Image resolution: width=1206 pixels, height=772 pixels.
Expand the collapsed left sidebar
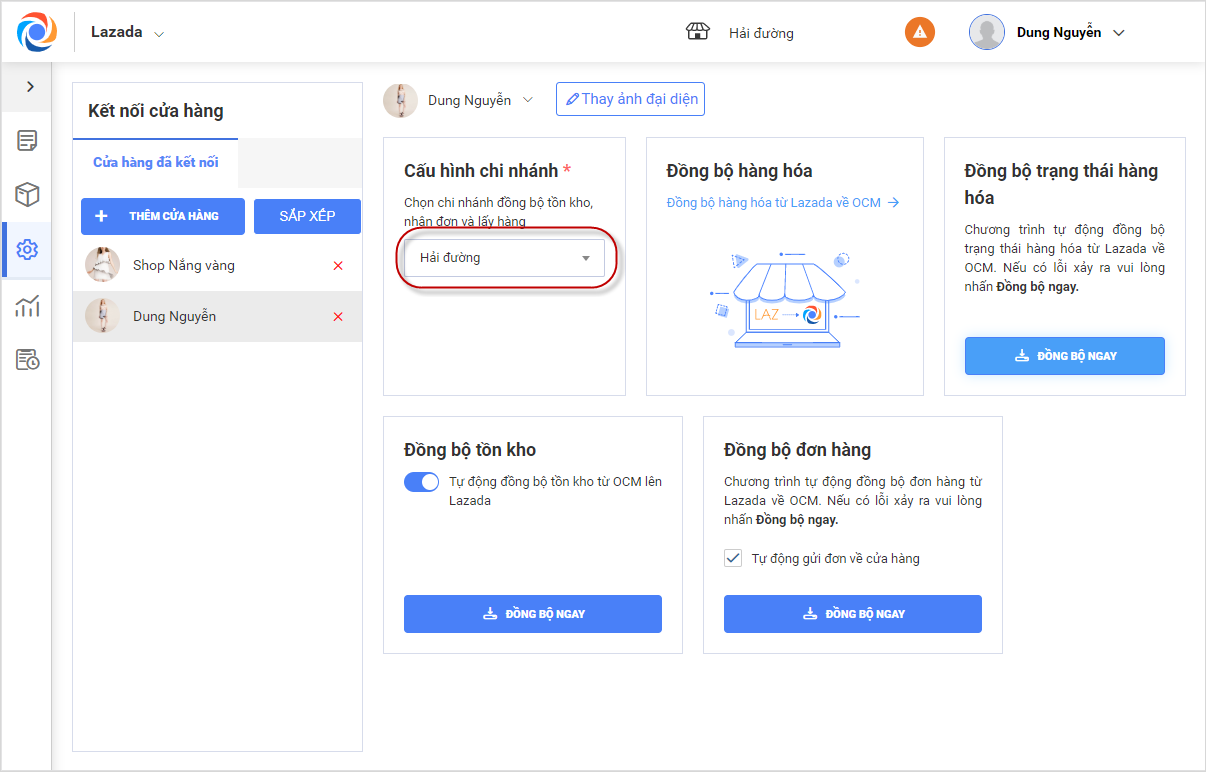[30, 87]
